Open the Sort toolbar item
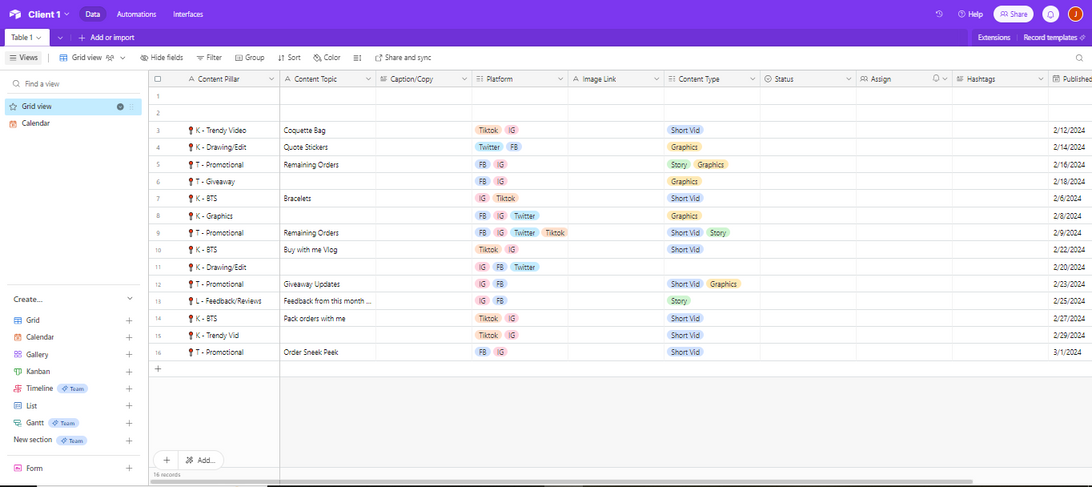 pos(289,58)
